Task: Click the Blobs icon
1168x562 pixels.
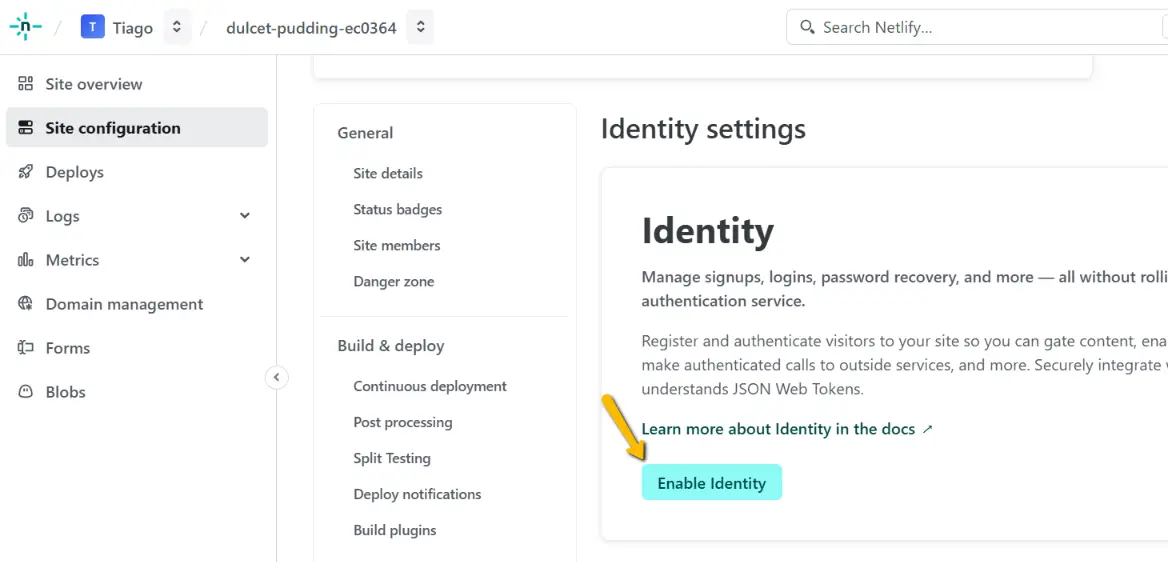Action: (x=25, y=391)
